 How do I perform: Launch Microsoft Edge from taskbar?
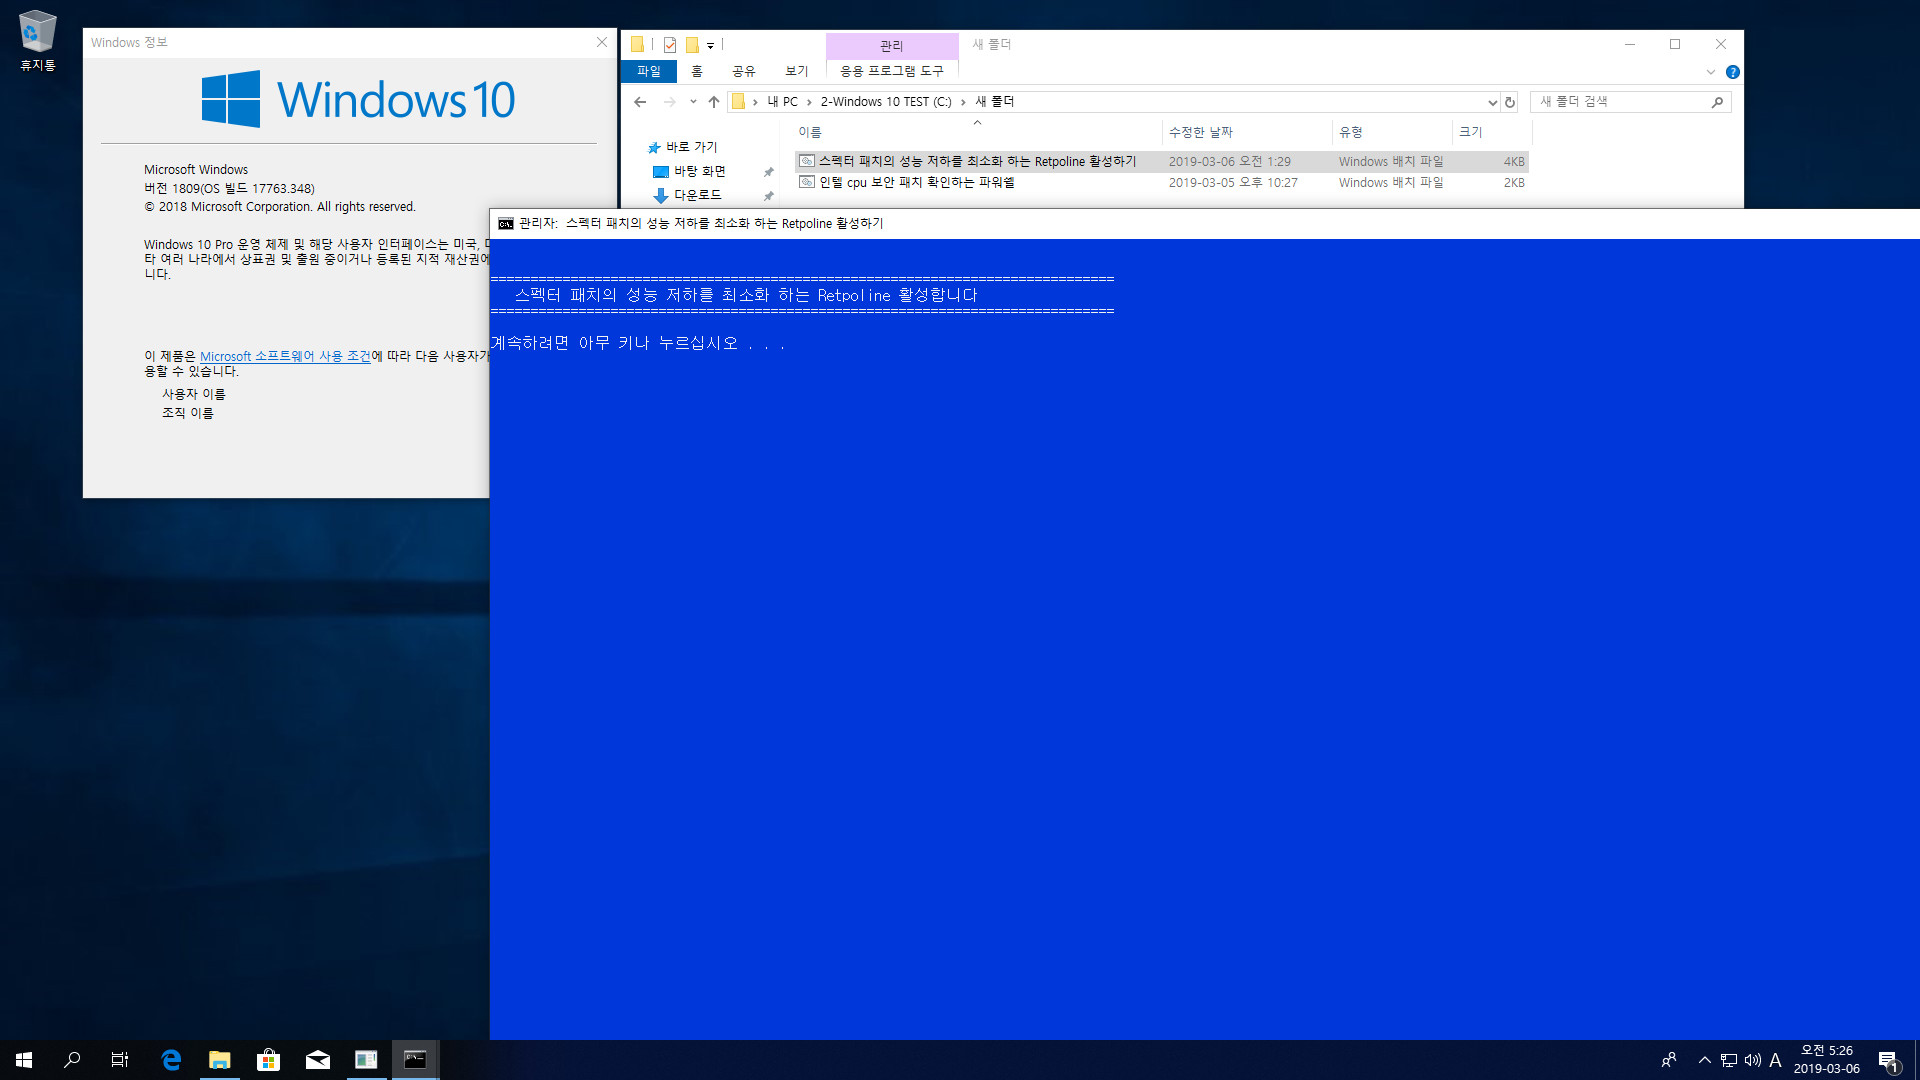[x=171, y=1060]
